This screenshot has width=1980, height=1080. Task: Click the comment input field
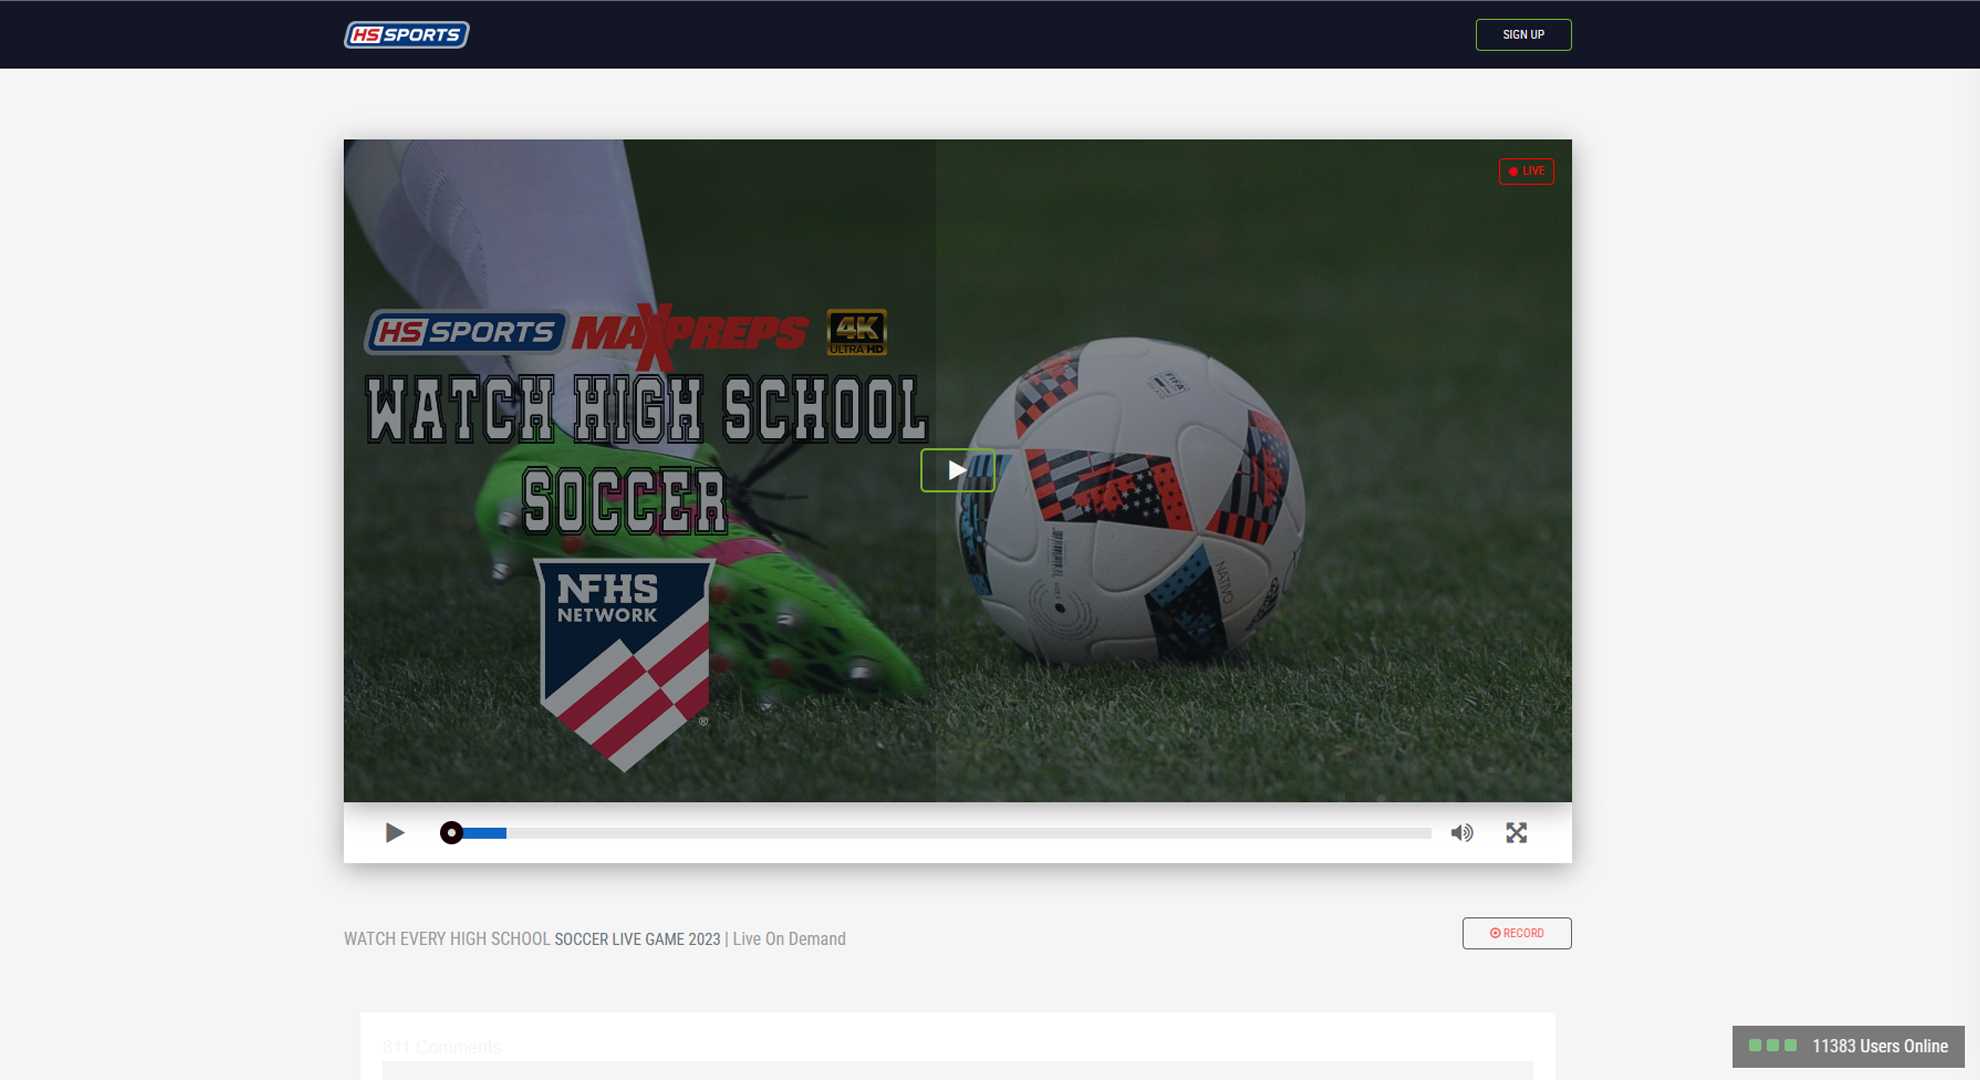[x=957, y=1070]
